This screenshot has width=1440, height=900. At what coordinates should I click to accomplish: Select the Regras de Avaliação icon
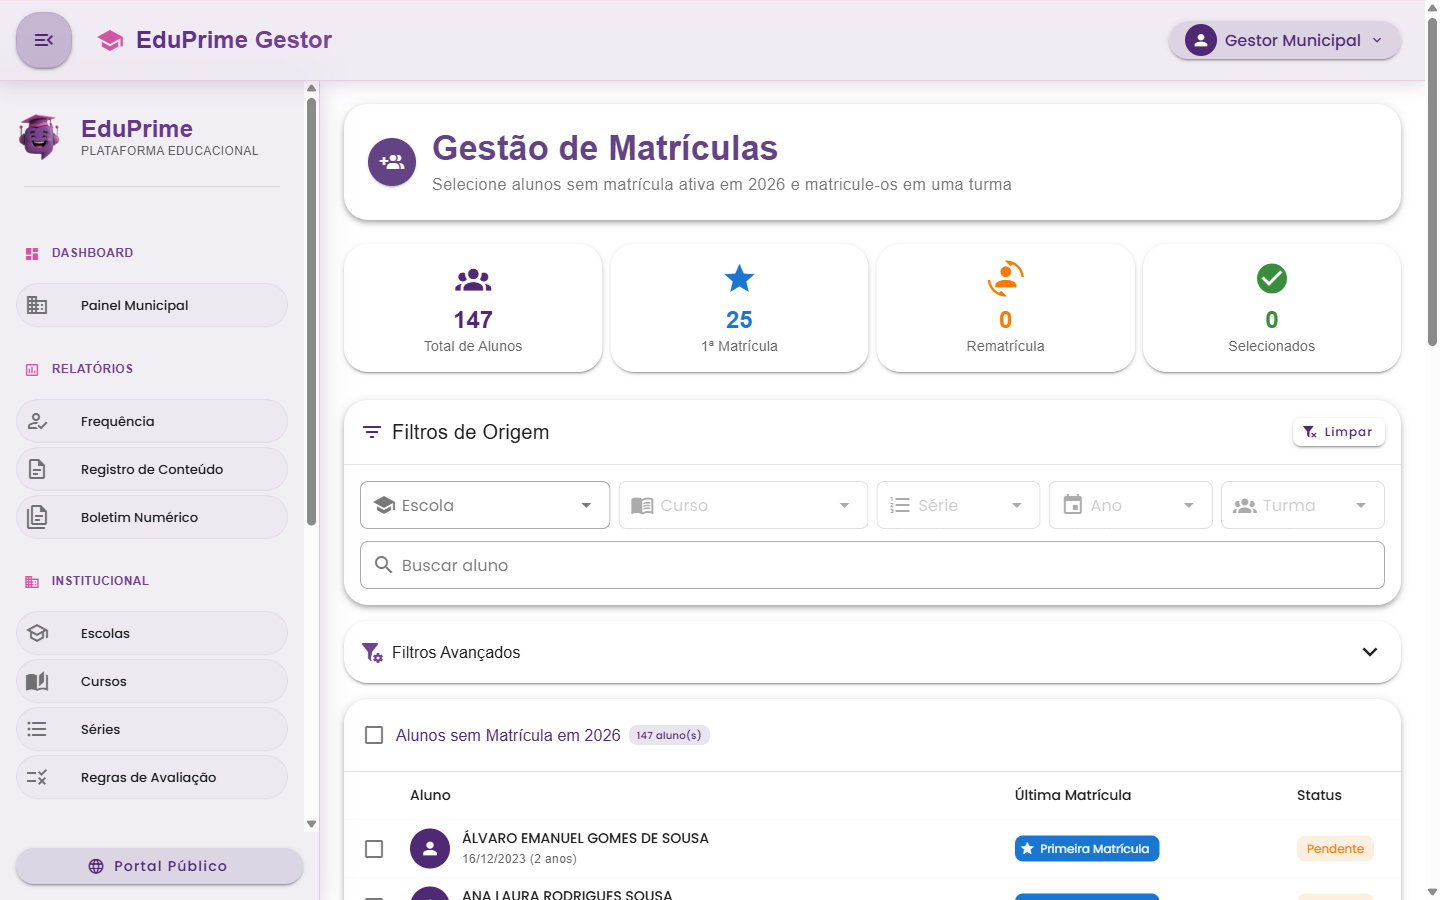click(x=38, y=777)
